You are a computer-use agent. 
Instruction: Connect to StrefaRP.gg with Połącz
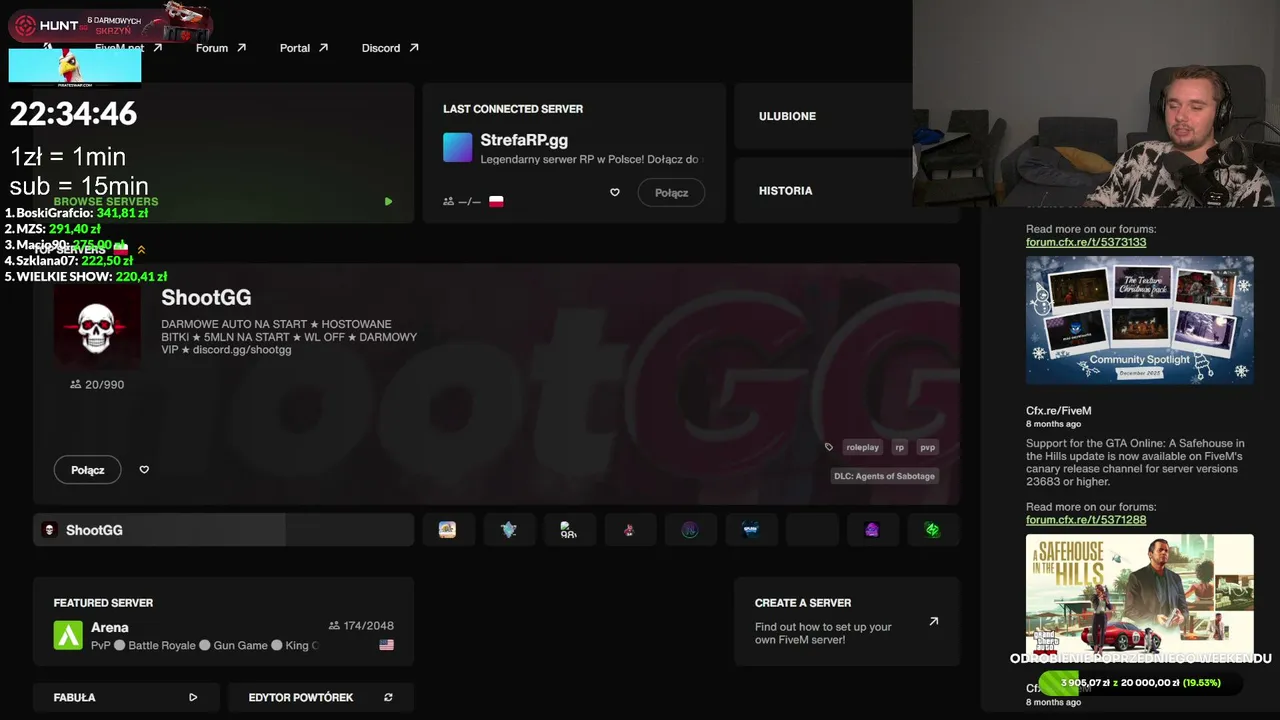pos(671,193)
